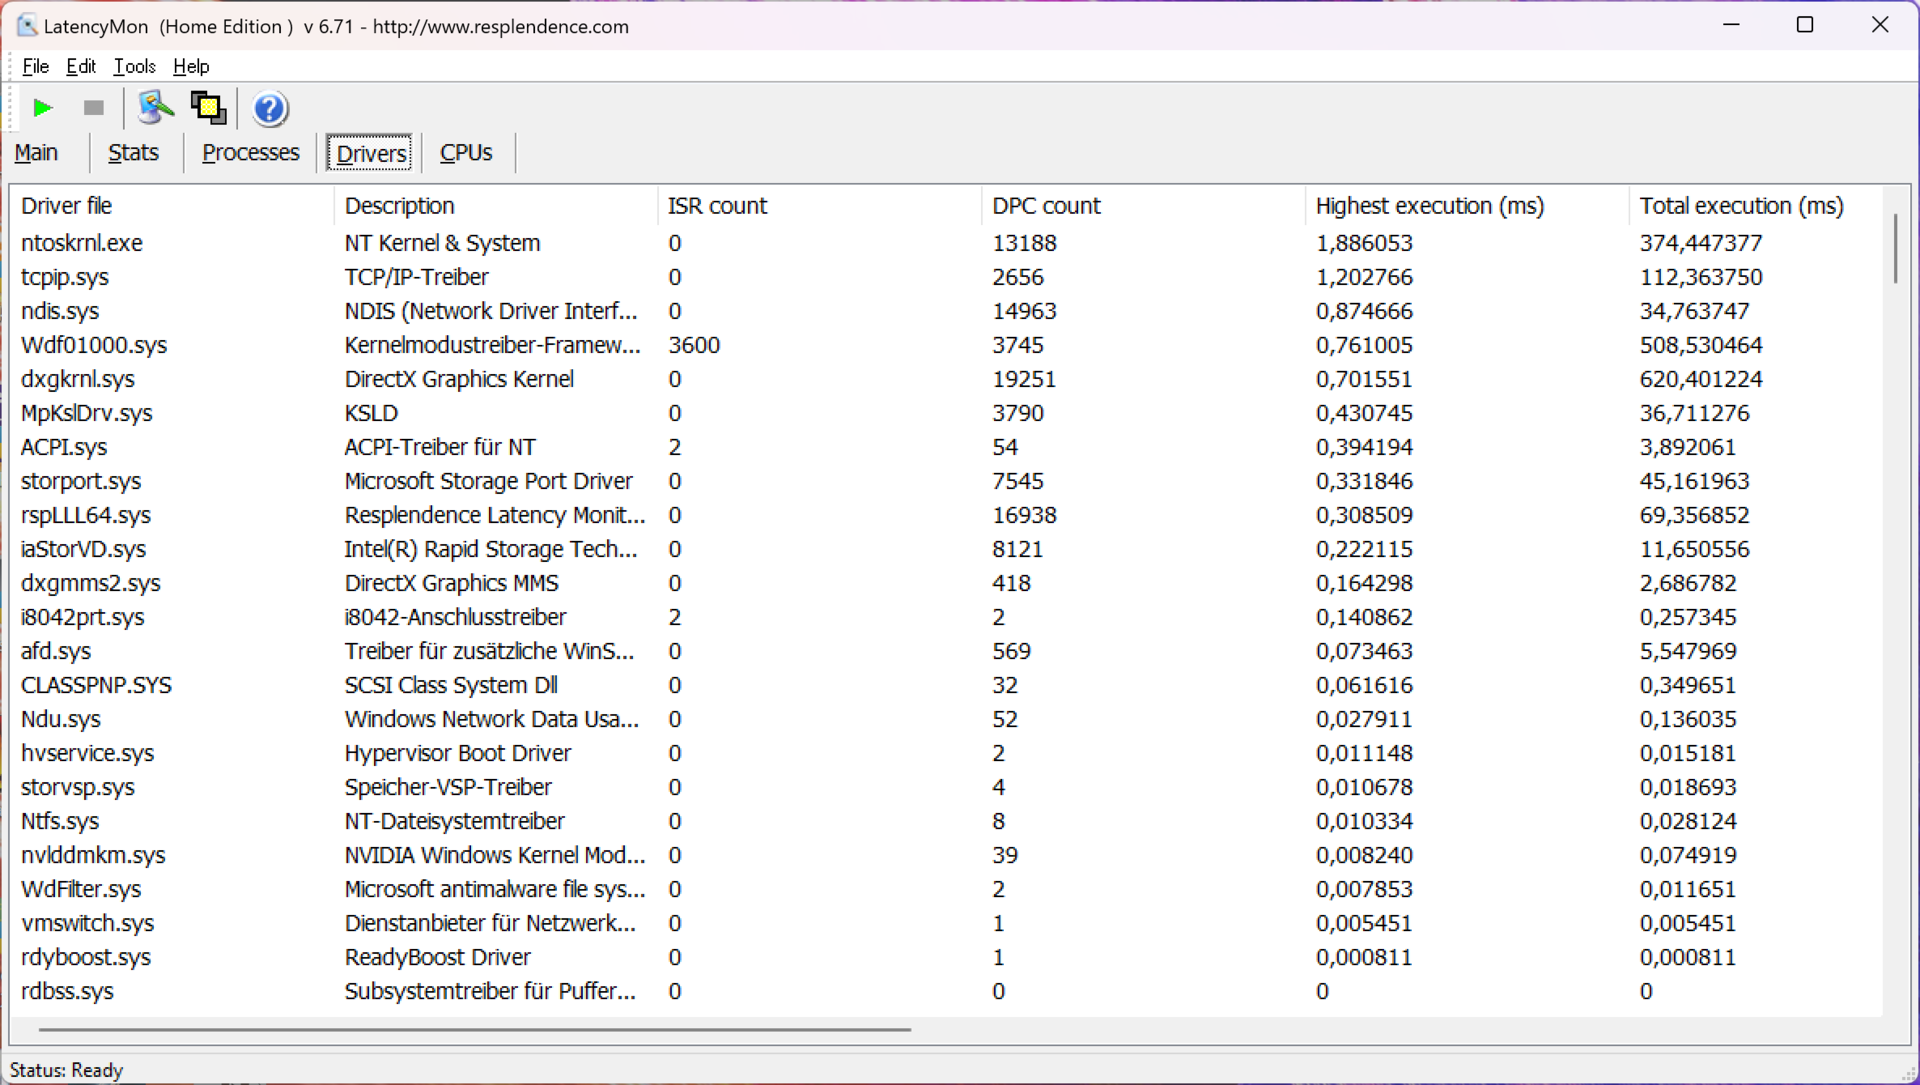Open the Edit menu
This screenshot has height=1085, width=1920.
point(81,66)
